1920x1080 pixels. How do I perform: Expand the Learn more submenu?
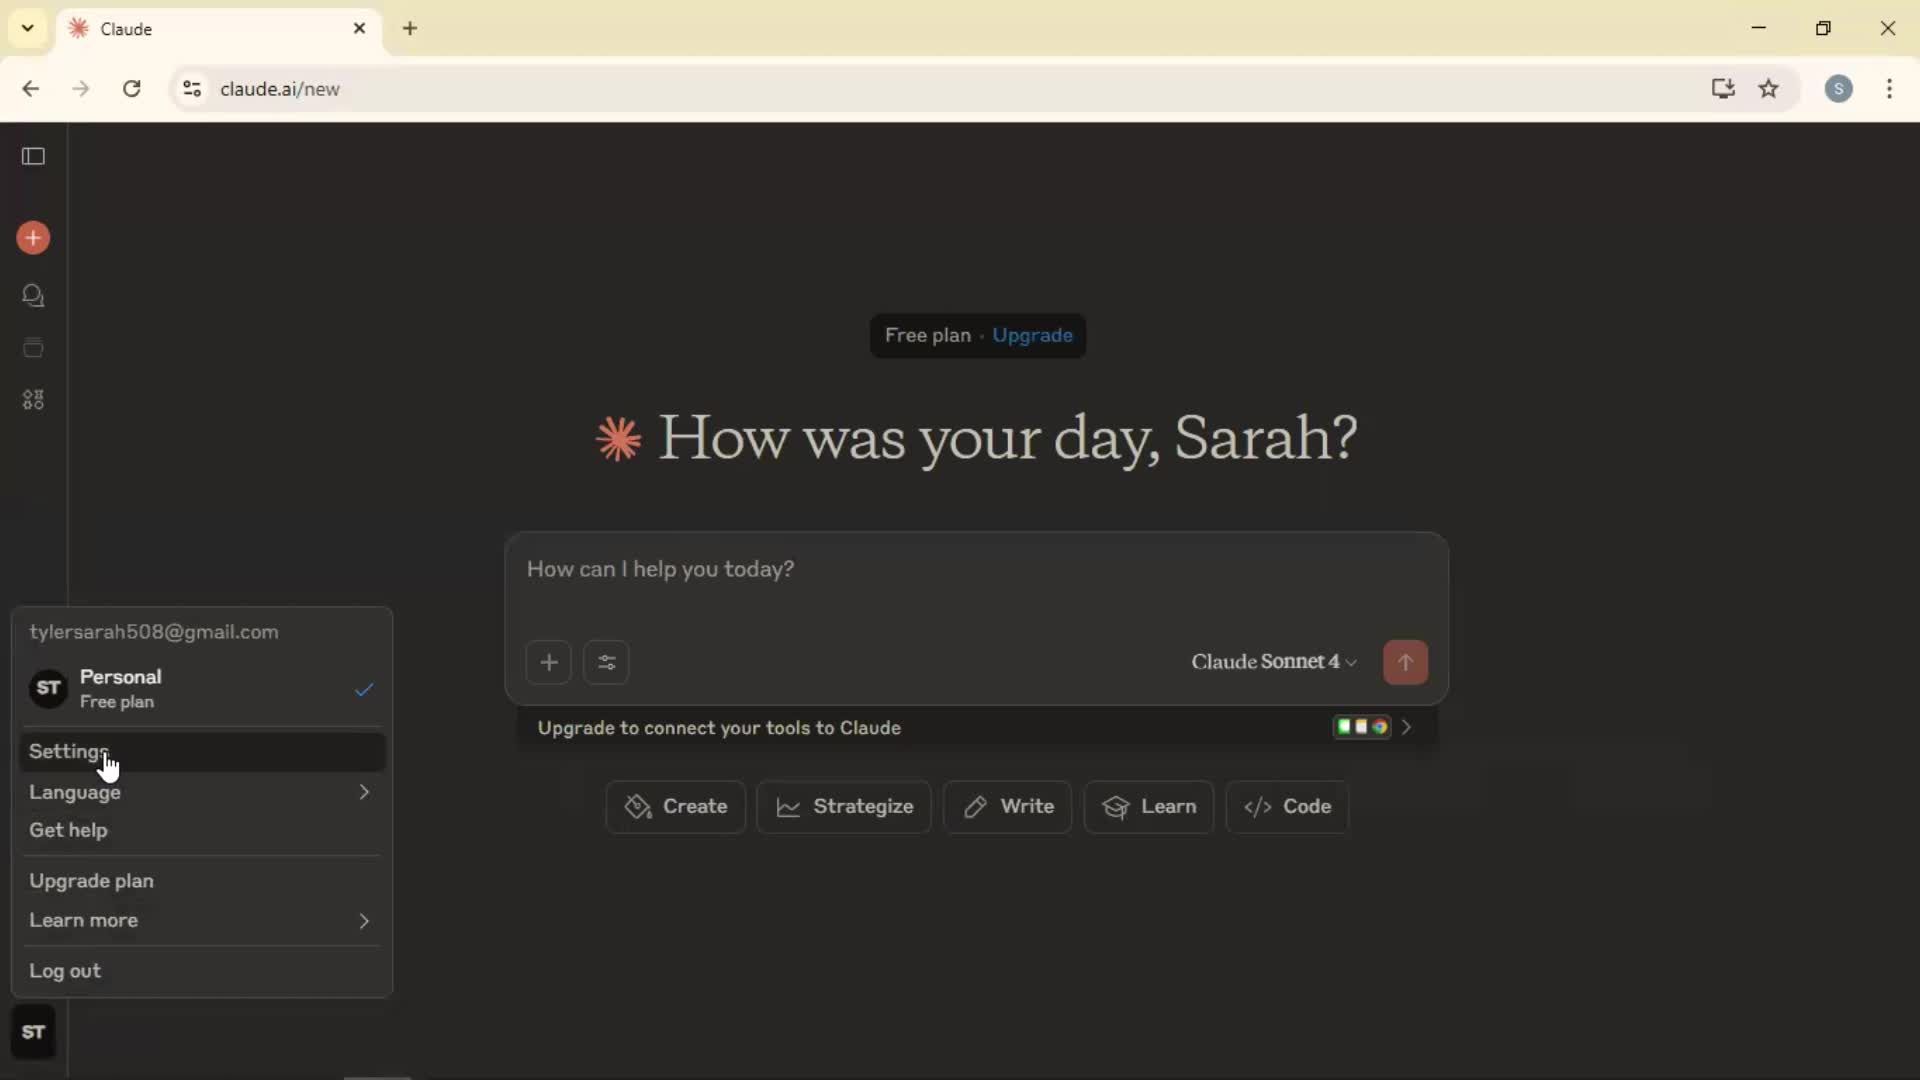tap(201, 920)
